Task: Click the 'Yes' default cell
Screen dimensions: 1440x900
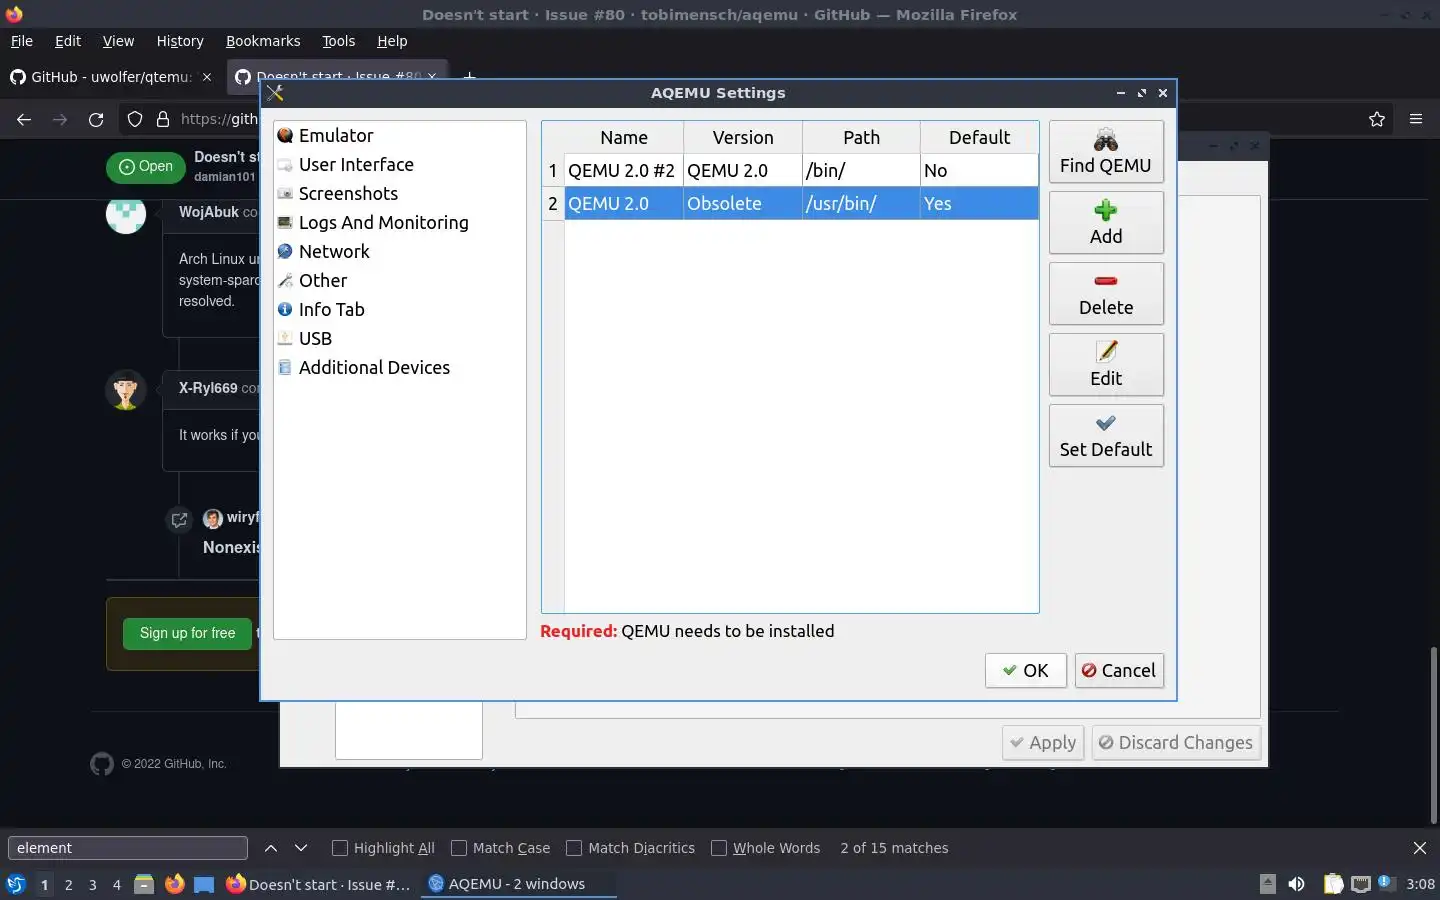Action: (979, 204)
